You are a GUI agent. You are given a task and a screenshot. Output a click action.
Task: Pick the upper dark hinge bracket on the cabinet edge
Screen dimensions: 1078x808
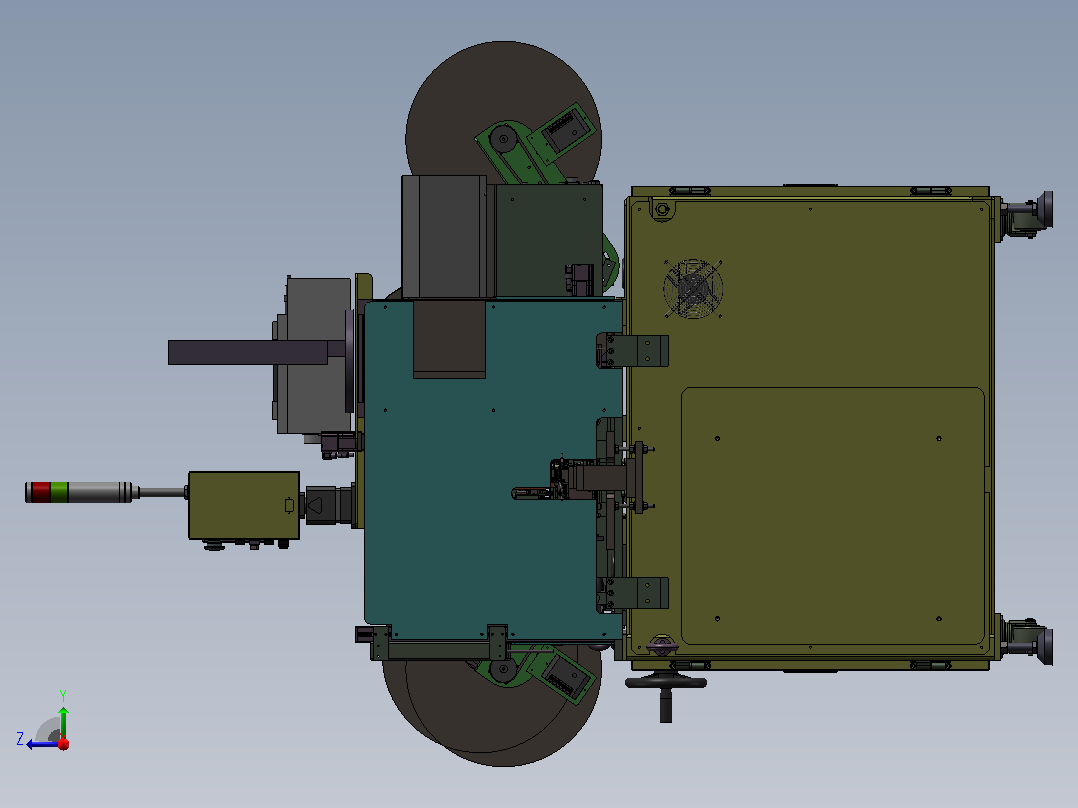632,351
